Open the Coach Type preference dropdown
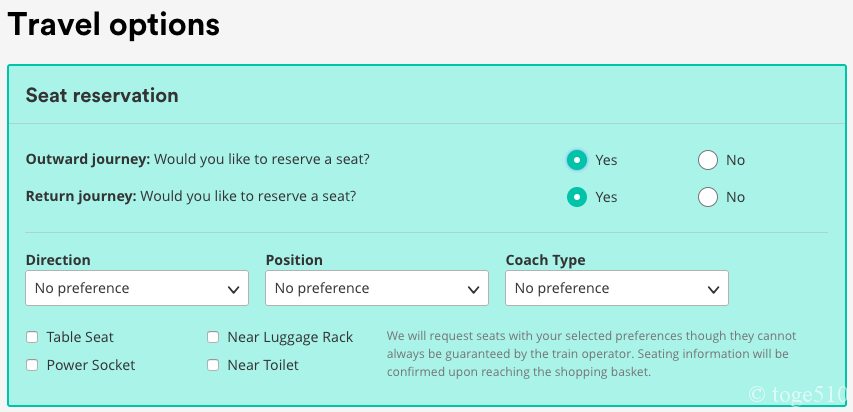 click(x=616, y=288)
